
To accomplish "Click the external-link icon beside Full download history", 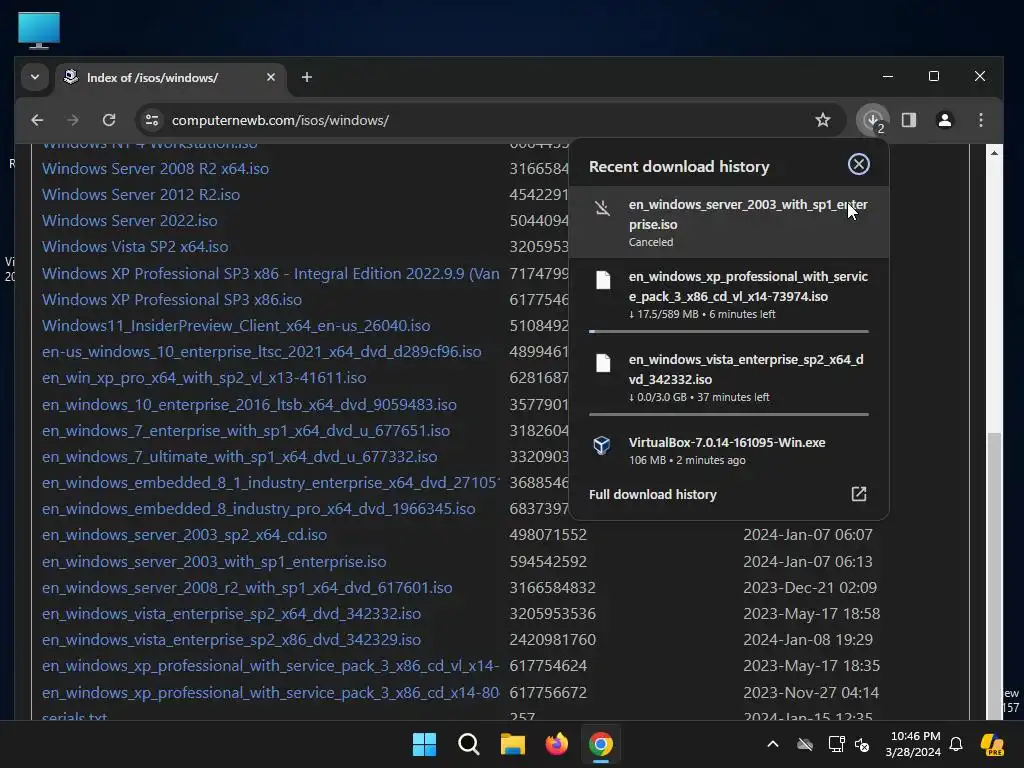I will [x=859, y=494].
